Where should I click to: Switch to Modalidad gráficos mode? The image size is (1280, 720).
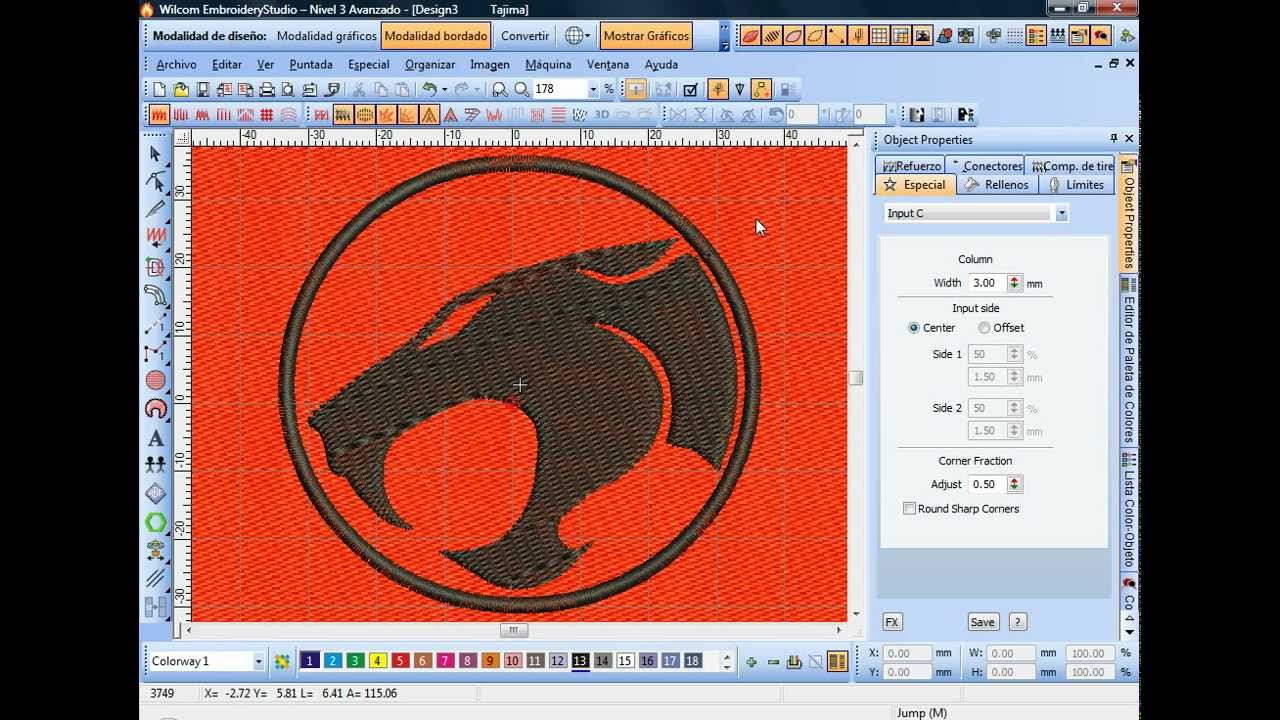click(326, 36)
